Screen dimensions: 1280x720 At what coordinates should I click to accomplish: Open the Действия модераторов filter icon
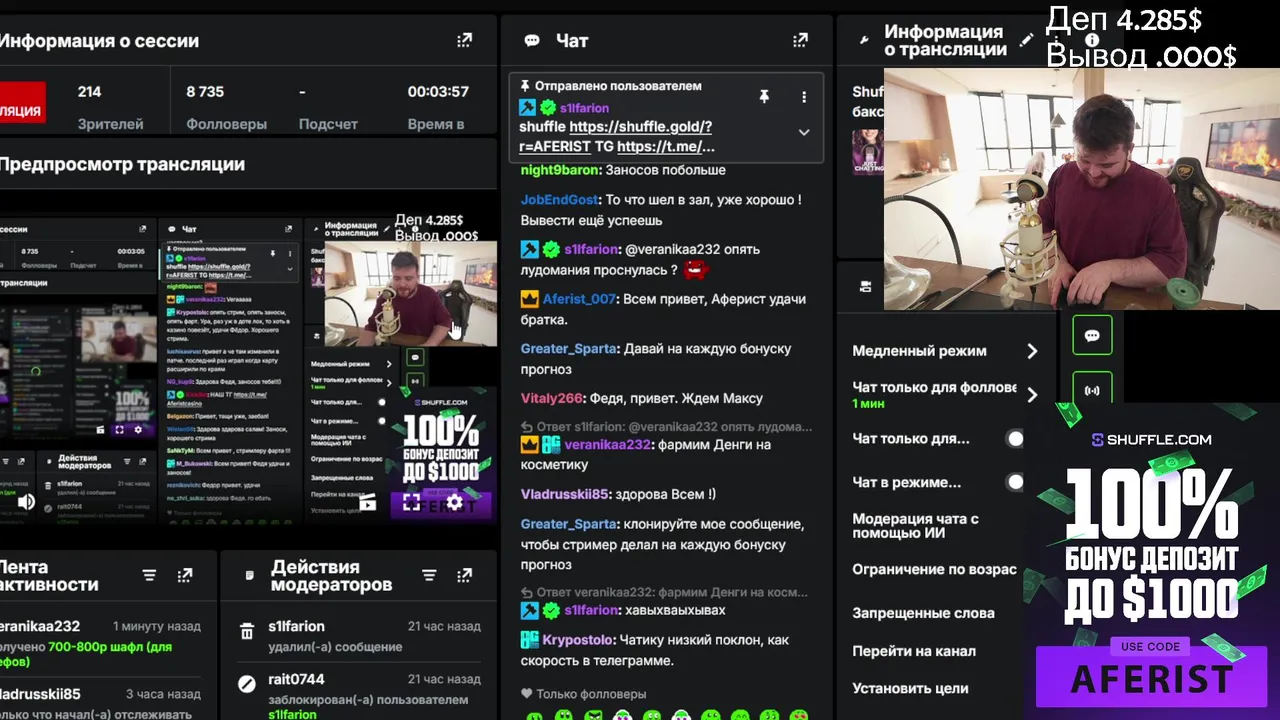click(429, 575)
